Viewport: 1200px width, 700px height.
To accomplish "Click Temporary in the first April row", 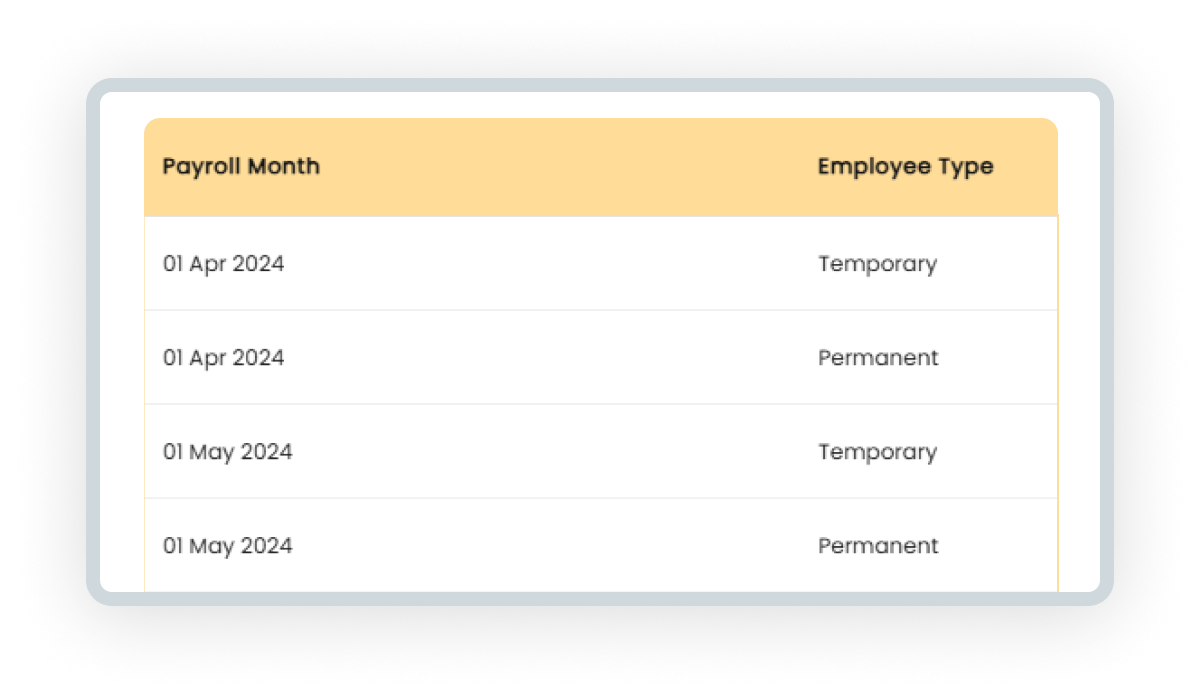I will (x=878, y=265).
